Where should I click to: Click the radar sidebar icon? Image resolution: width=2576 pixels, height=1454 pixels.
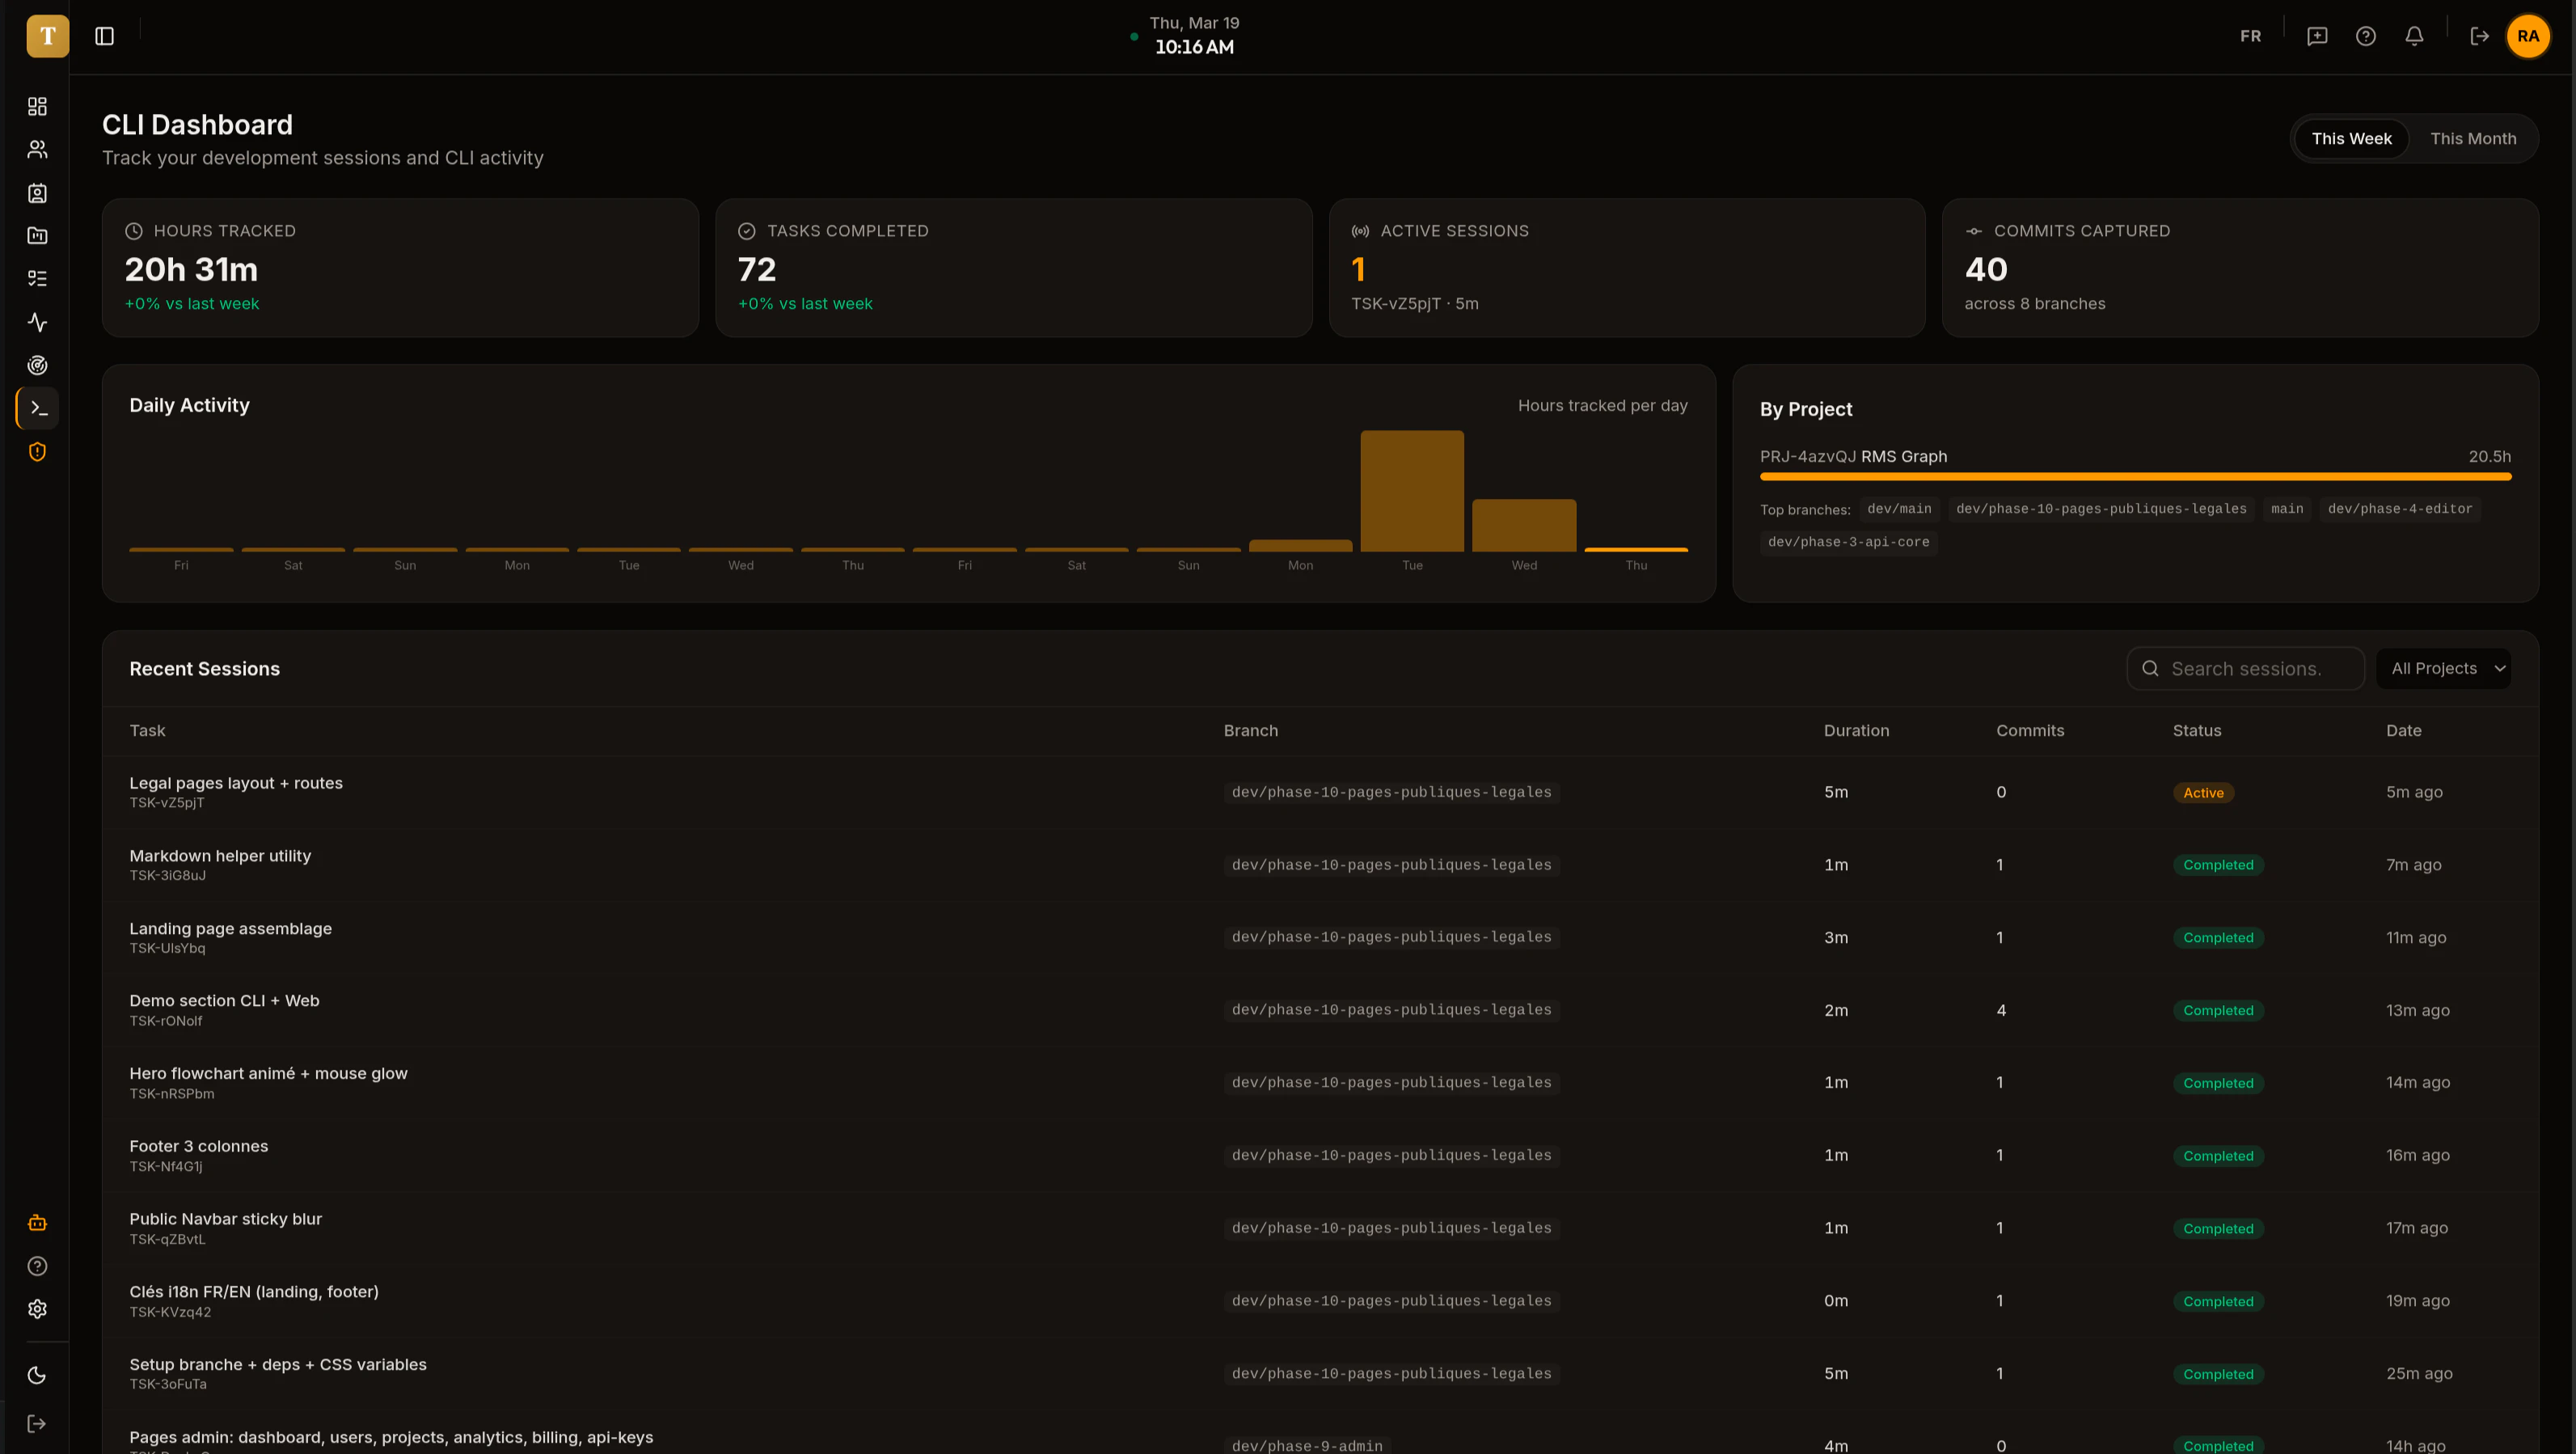(x=37, y=366)
